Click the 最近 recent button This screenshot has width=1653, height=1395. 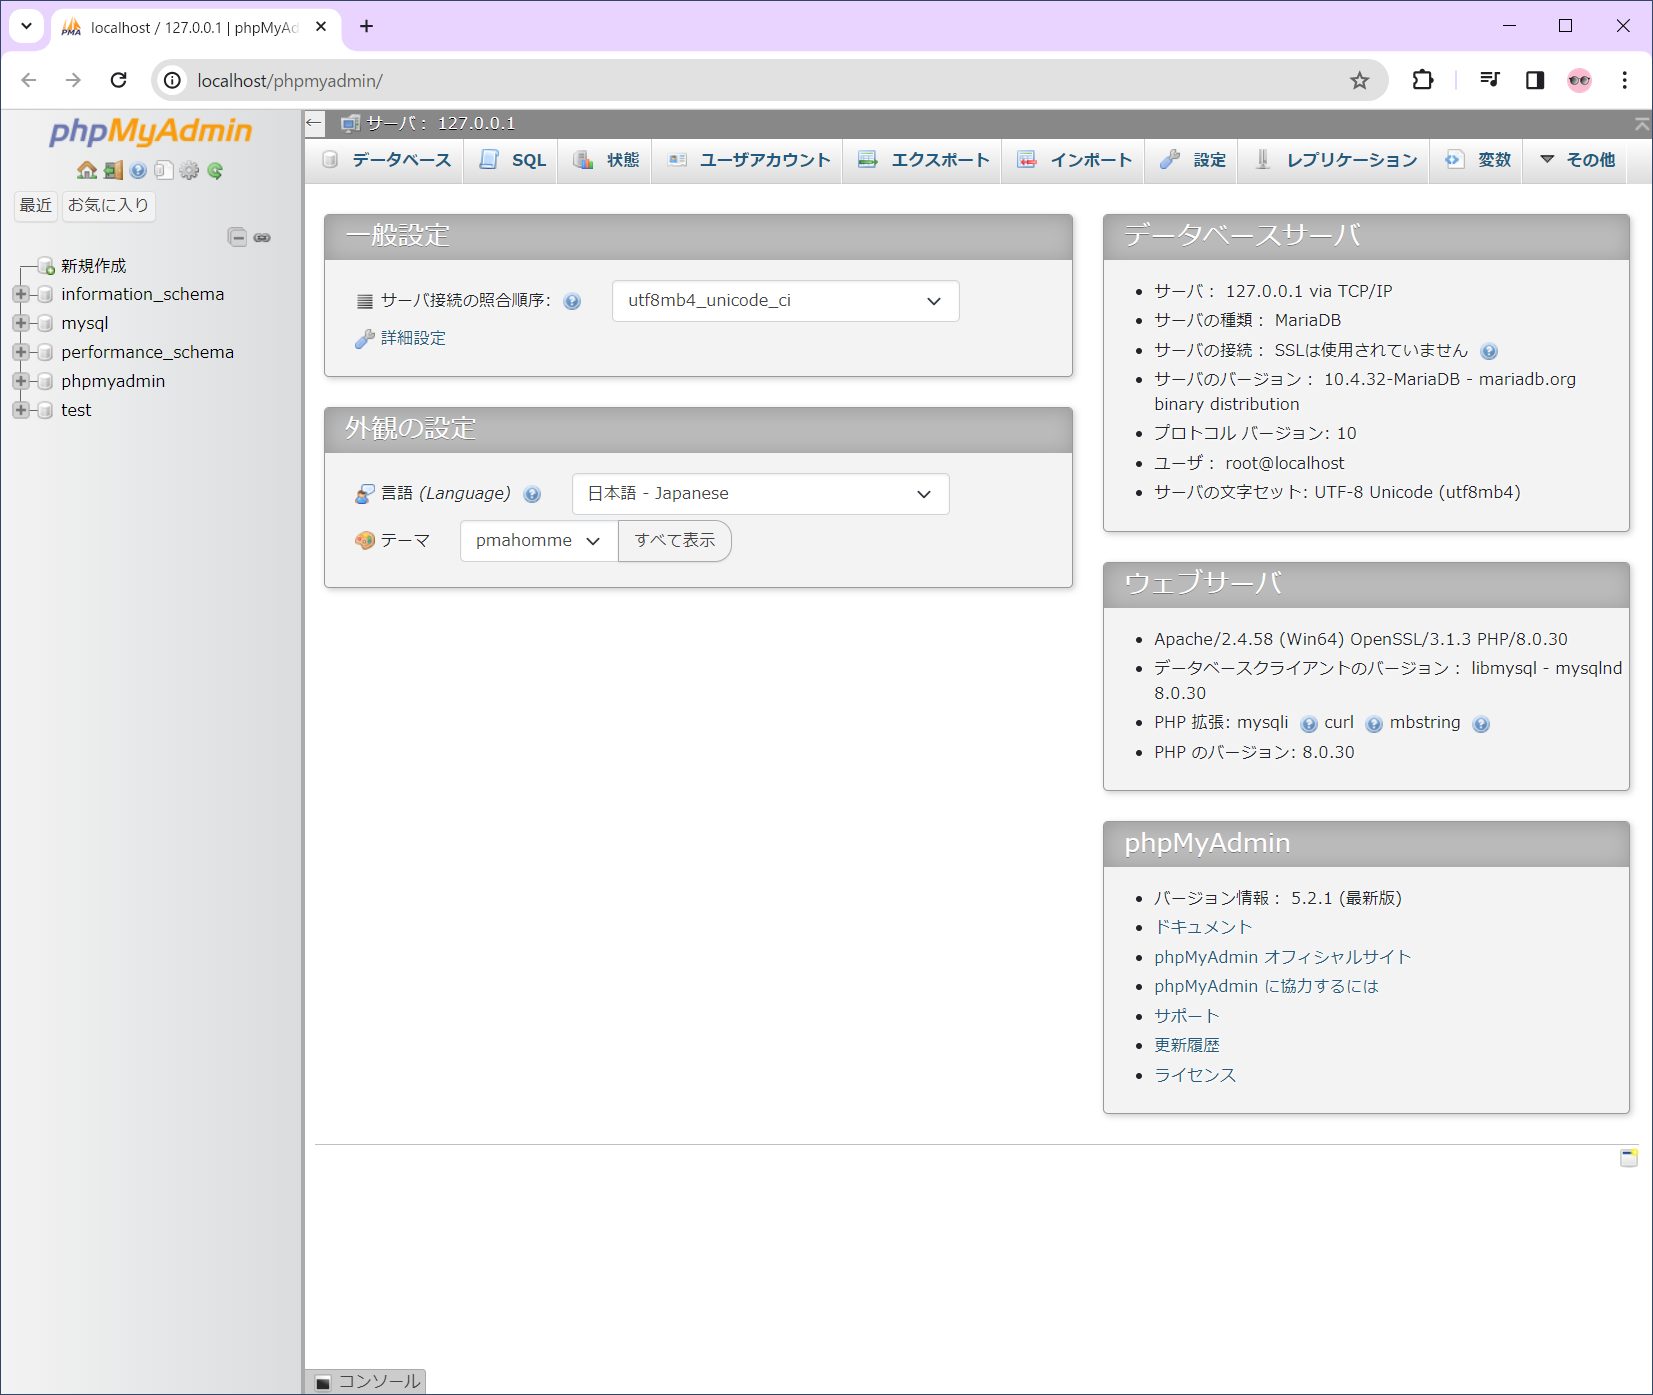click(36, 205)
